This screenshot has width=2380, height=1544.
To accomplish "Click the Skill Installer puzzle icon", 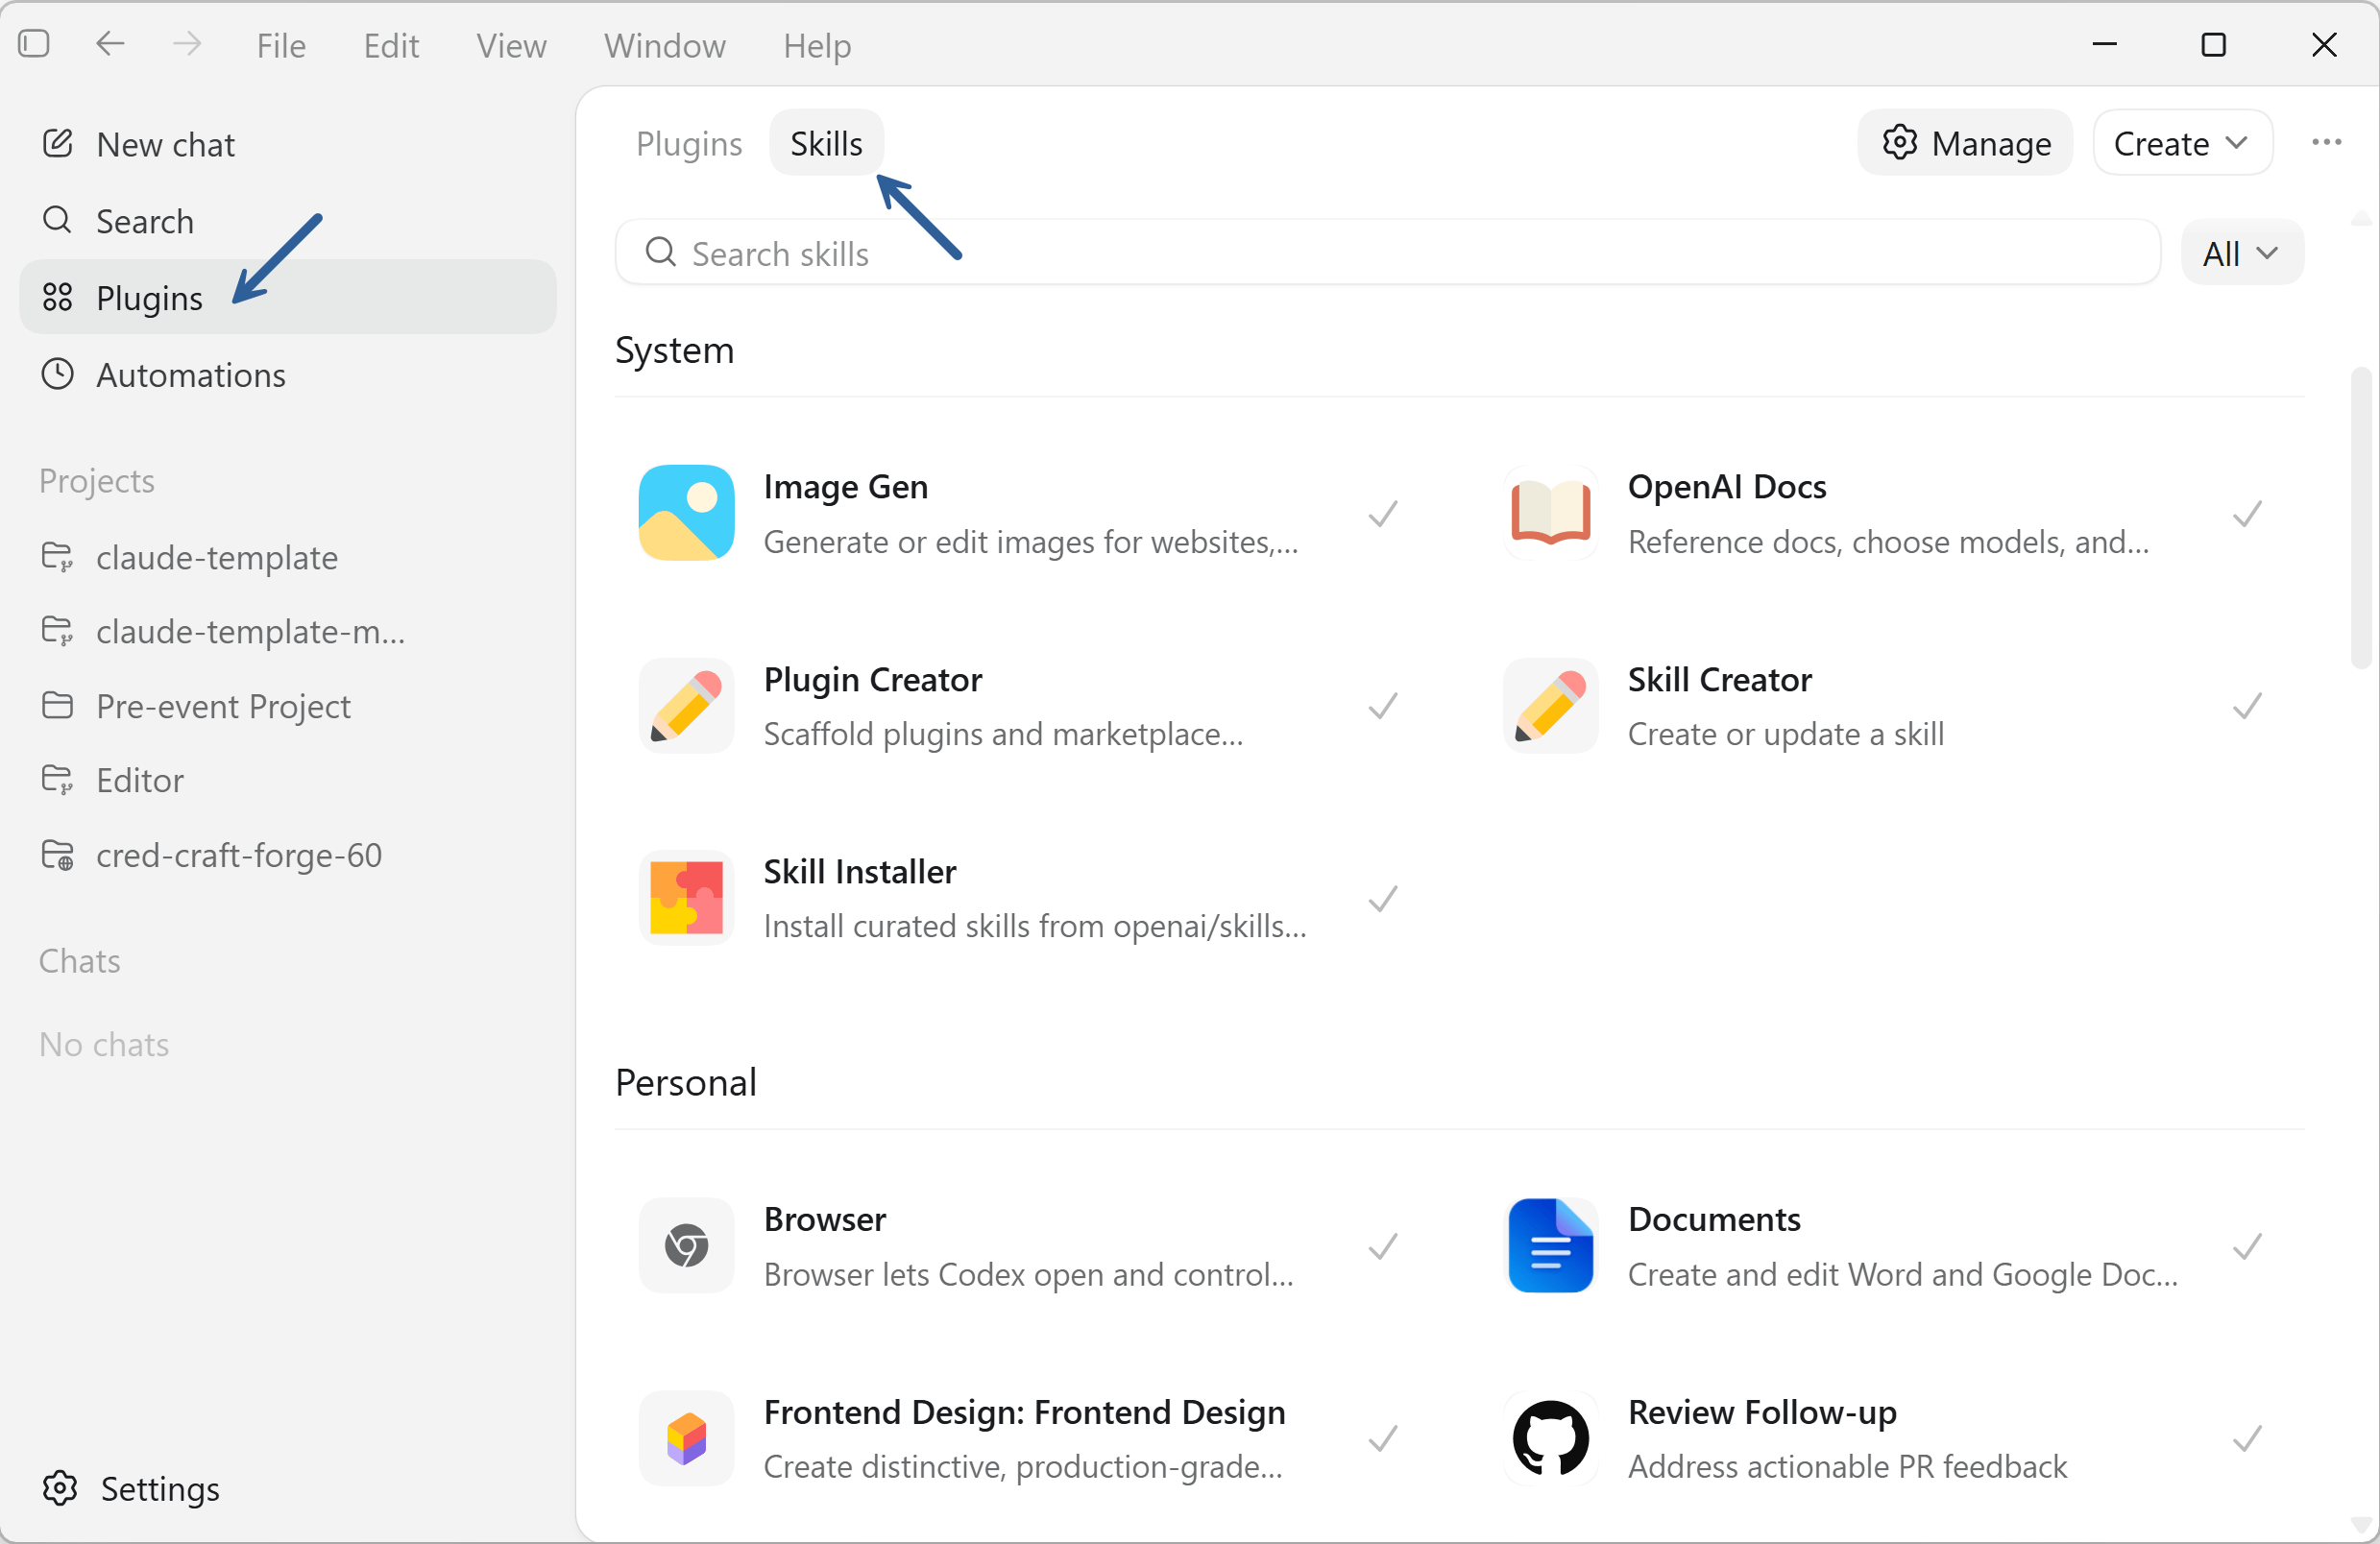I will (x=686, y=898).
